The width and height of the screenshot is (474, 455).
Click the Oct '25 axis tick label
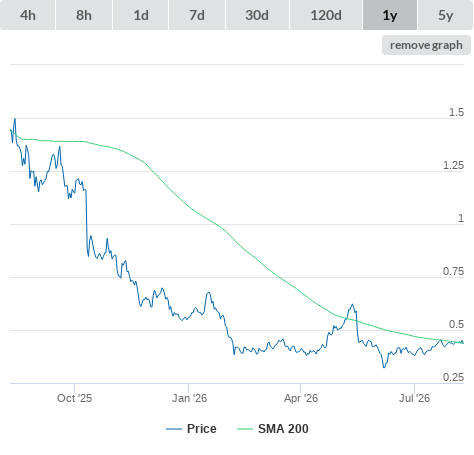74,398
